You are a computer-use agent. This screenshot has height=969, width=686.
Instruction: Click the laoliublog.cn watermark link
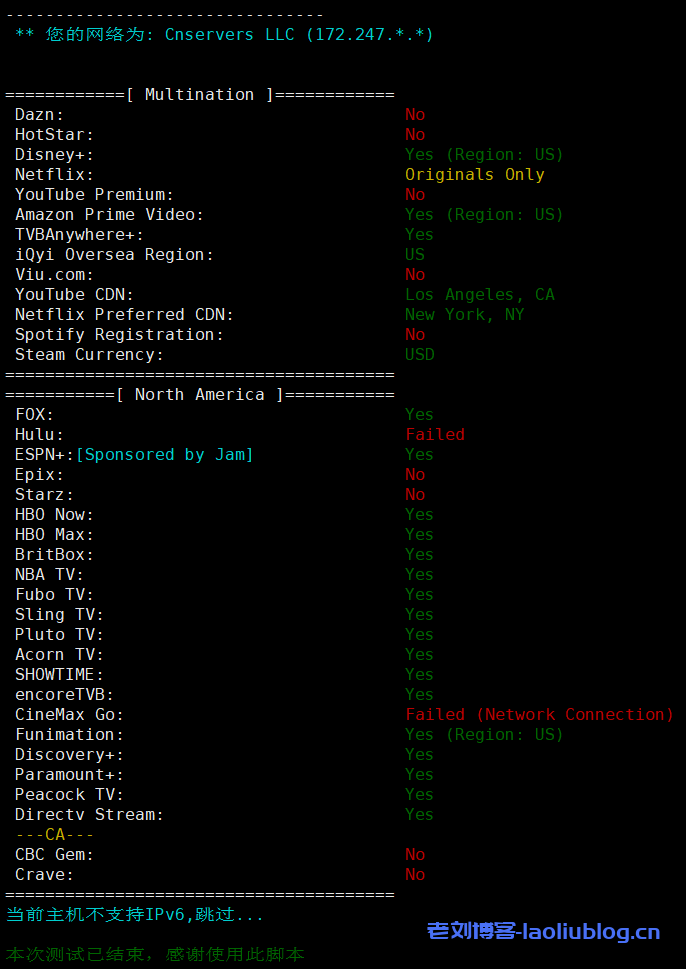coord(543,932)
